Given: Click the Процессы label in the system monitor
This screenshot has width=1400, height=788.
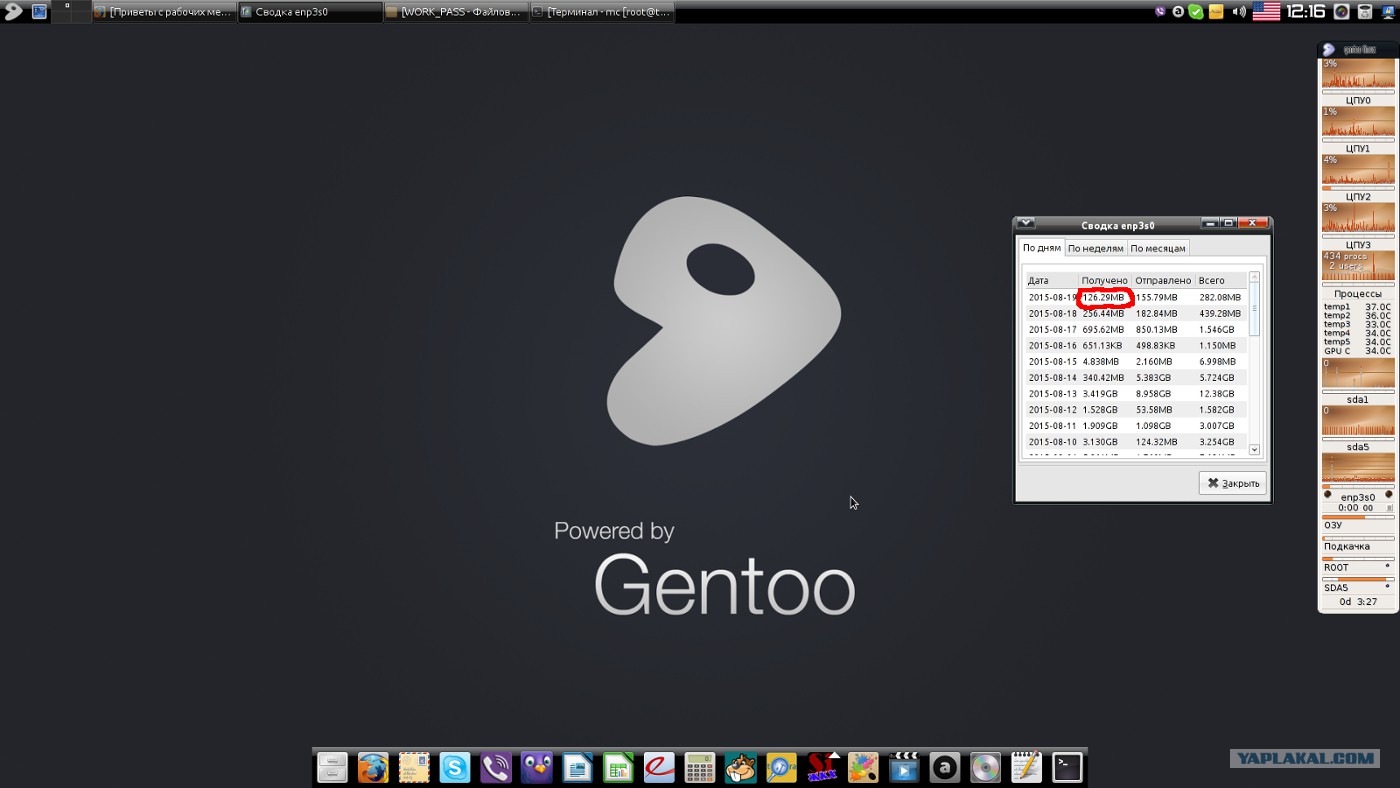Looking at the screenshot, I should (1358, 294).
